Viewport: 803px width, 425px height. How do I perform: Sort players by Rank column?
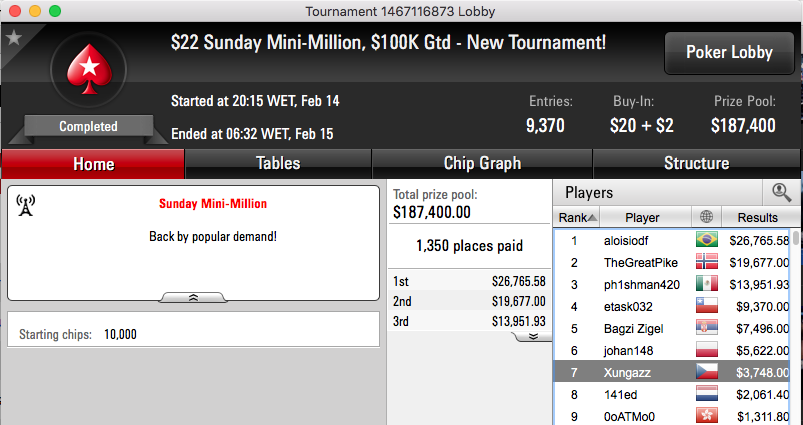(577, 217)
